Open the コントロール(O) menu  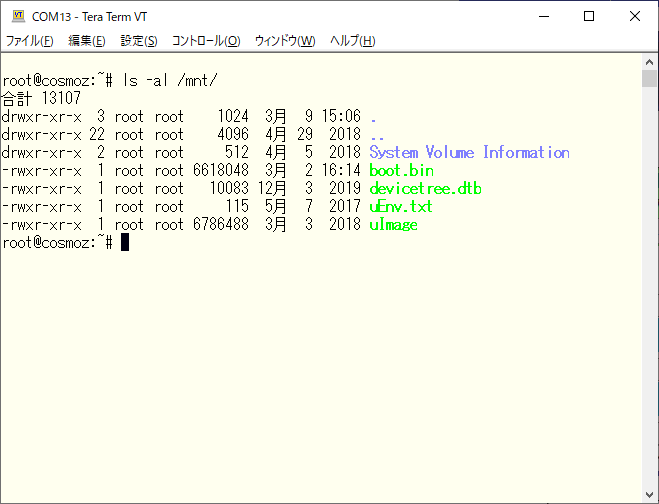206,41
